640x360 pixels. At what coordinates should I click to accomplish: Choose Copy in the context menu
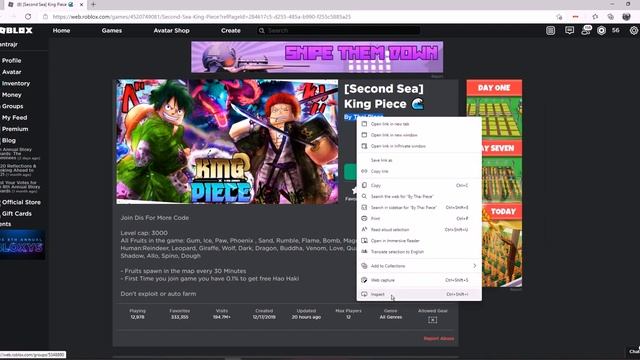(419, 185)
